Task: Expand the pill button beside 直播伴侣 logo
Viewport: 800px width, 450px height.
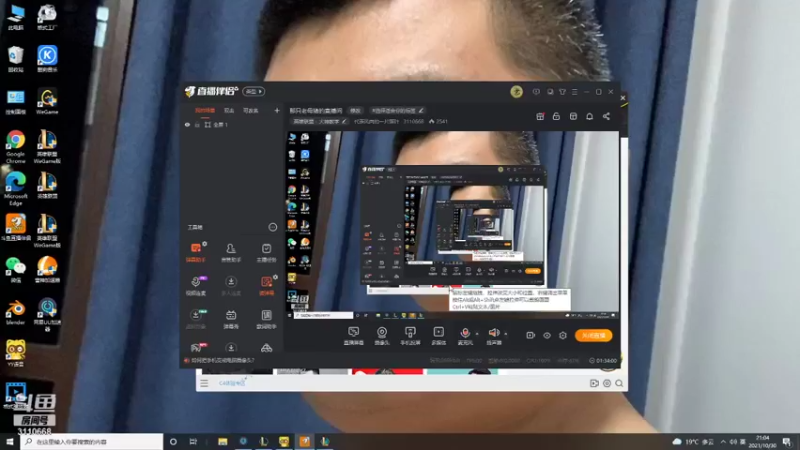Action: click(x=253, y=91)
